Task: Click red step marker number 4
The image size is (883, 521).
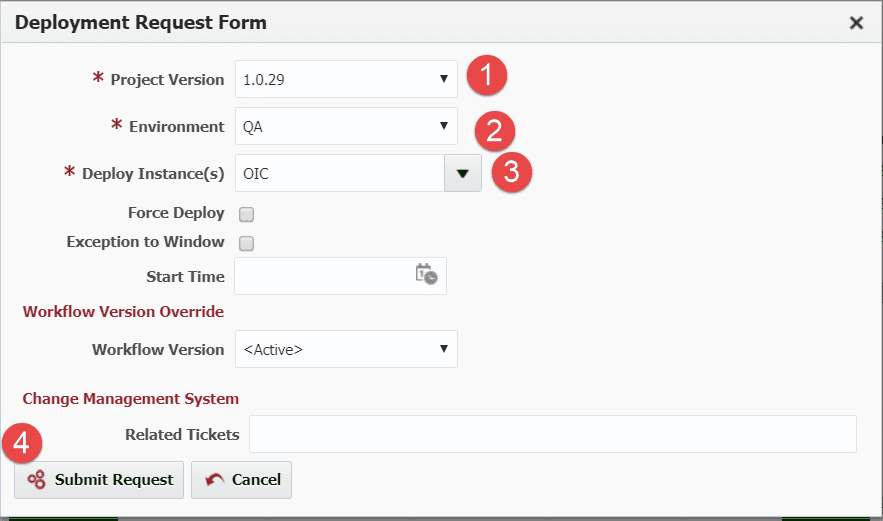Action: coord(22,443)
